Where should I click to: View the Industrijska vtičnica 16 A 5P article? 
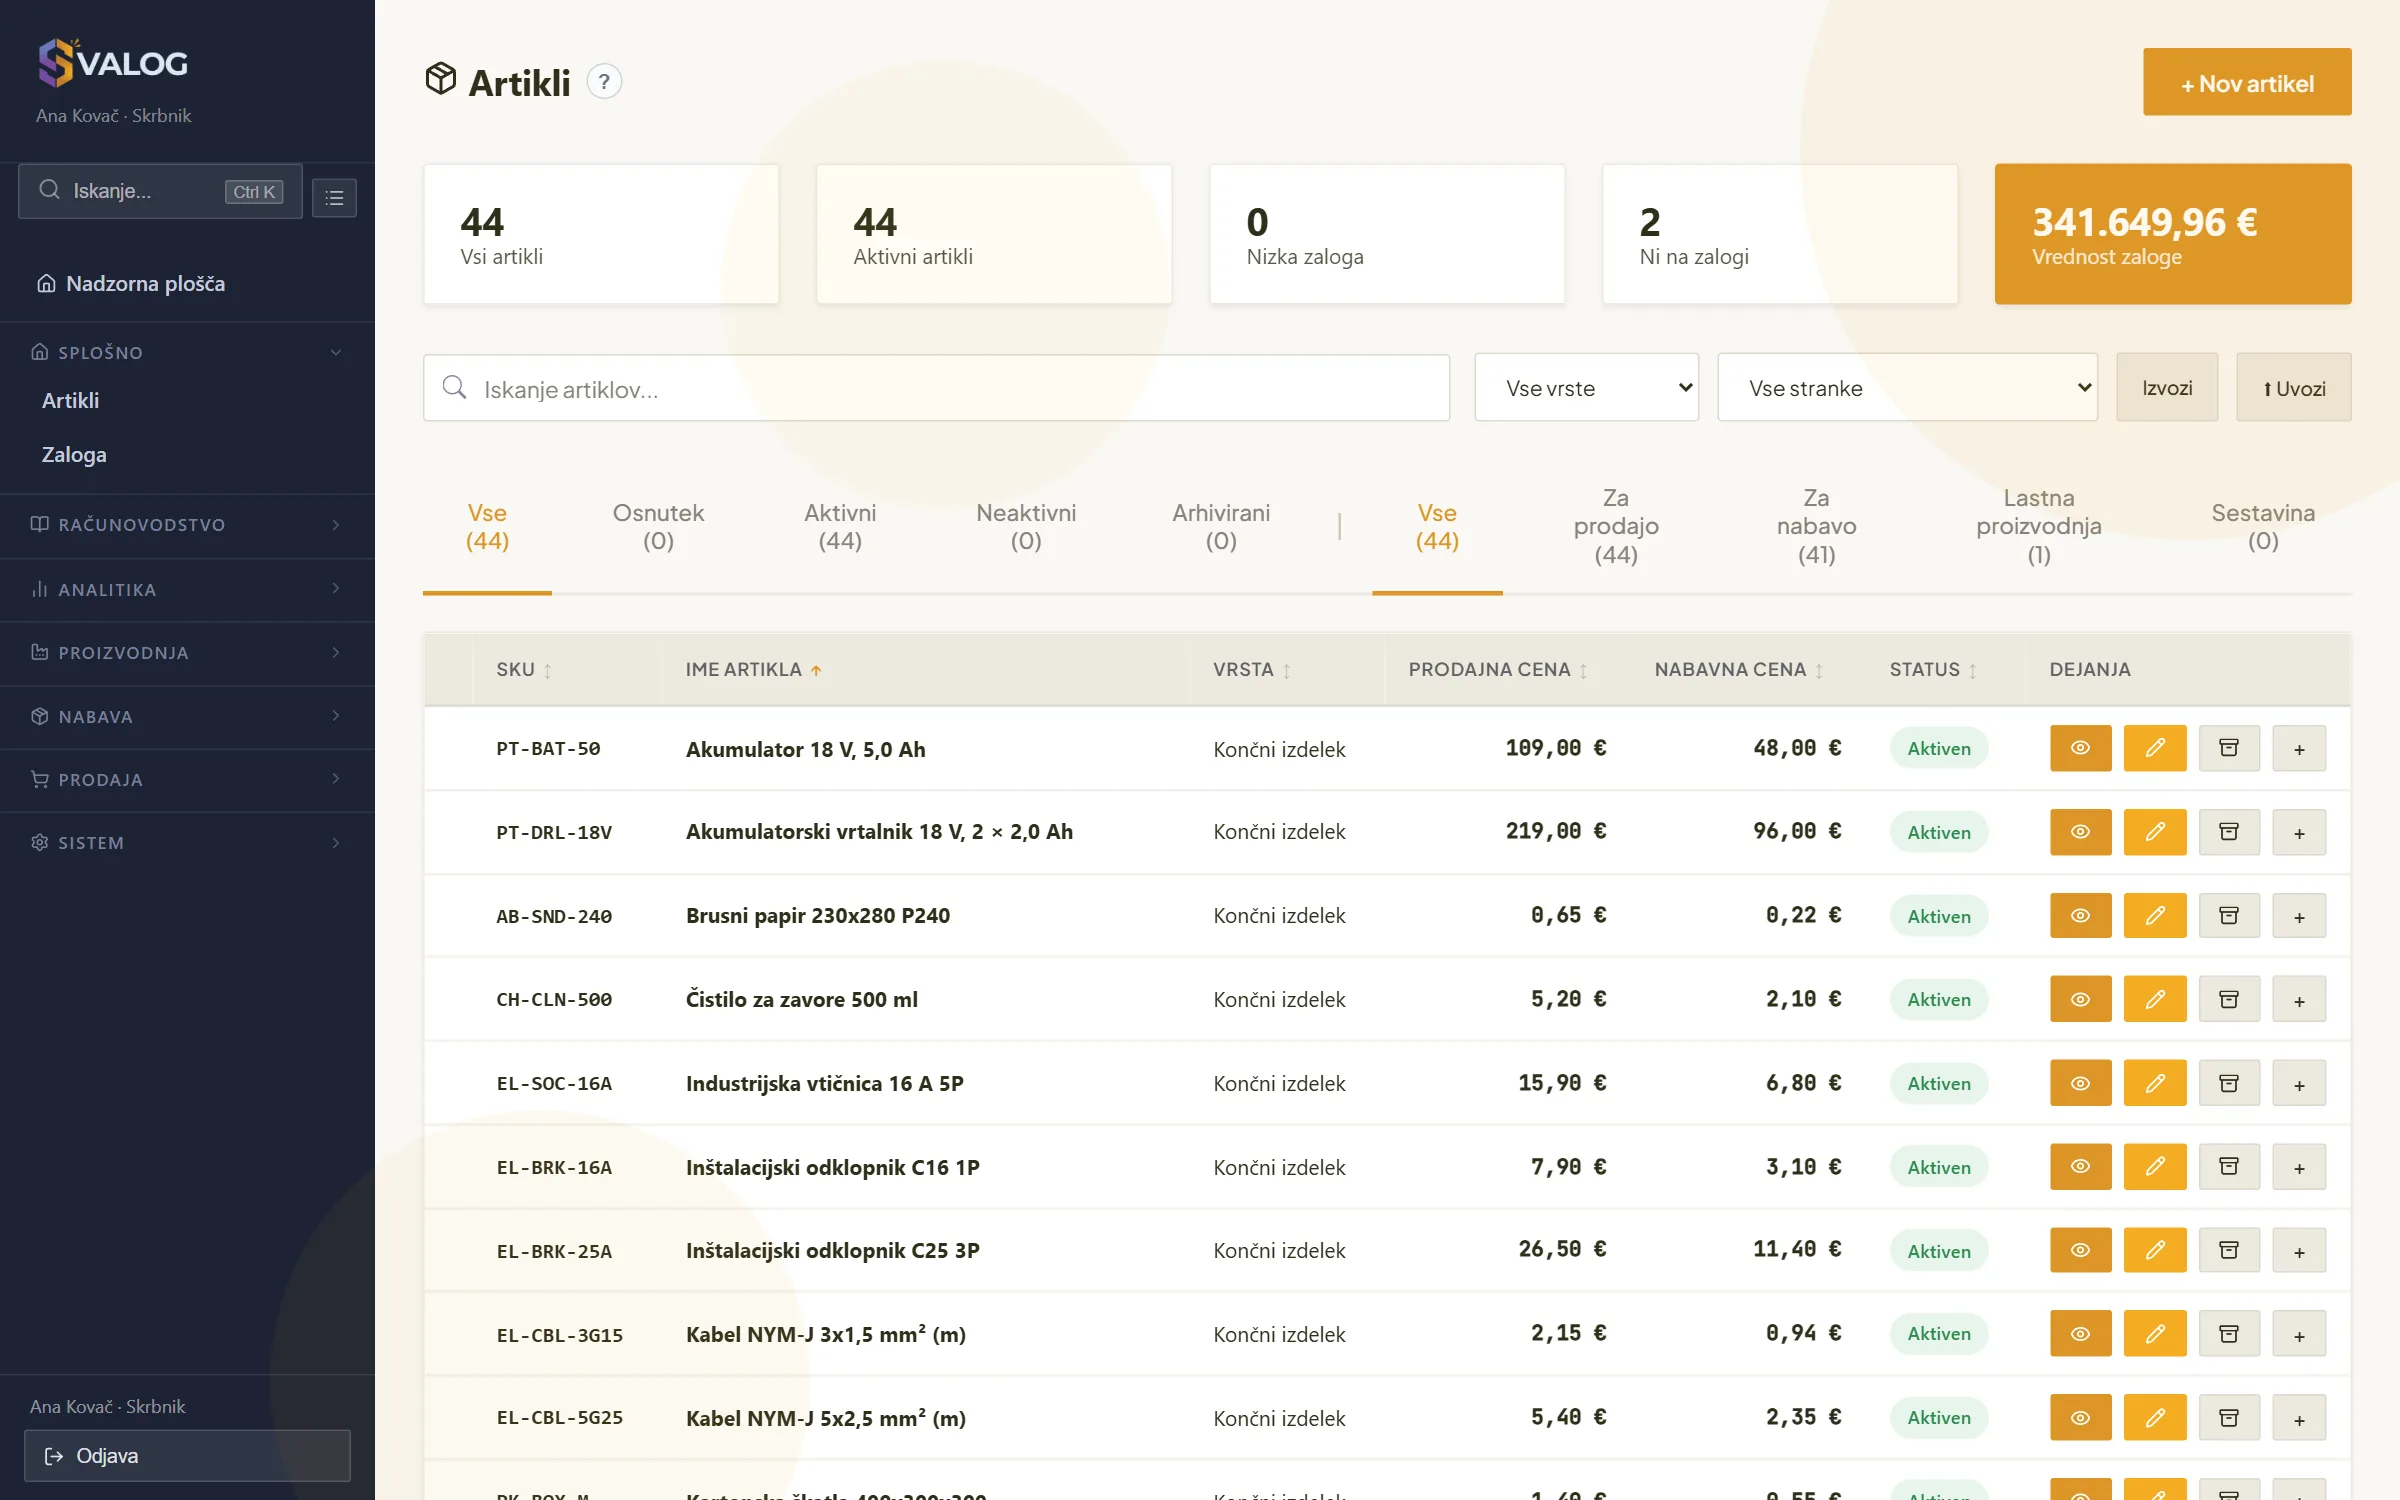(2080, 1083)
